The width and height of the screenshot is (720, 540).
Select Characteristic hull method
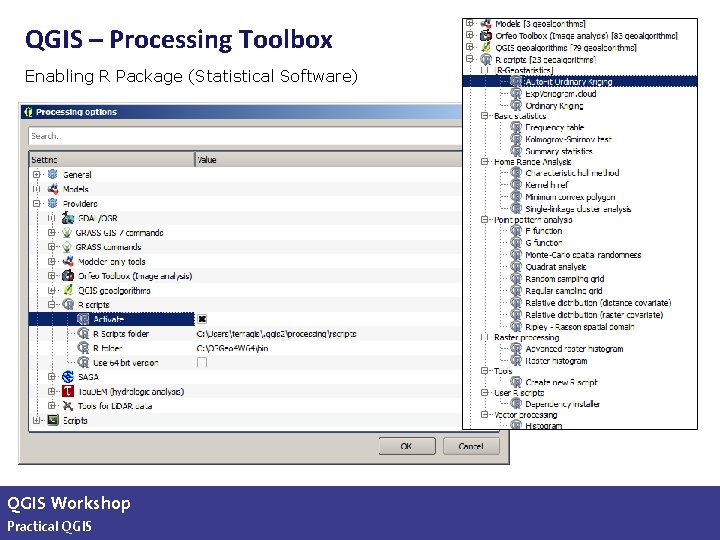point(572,173)
